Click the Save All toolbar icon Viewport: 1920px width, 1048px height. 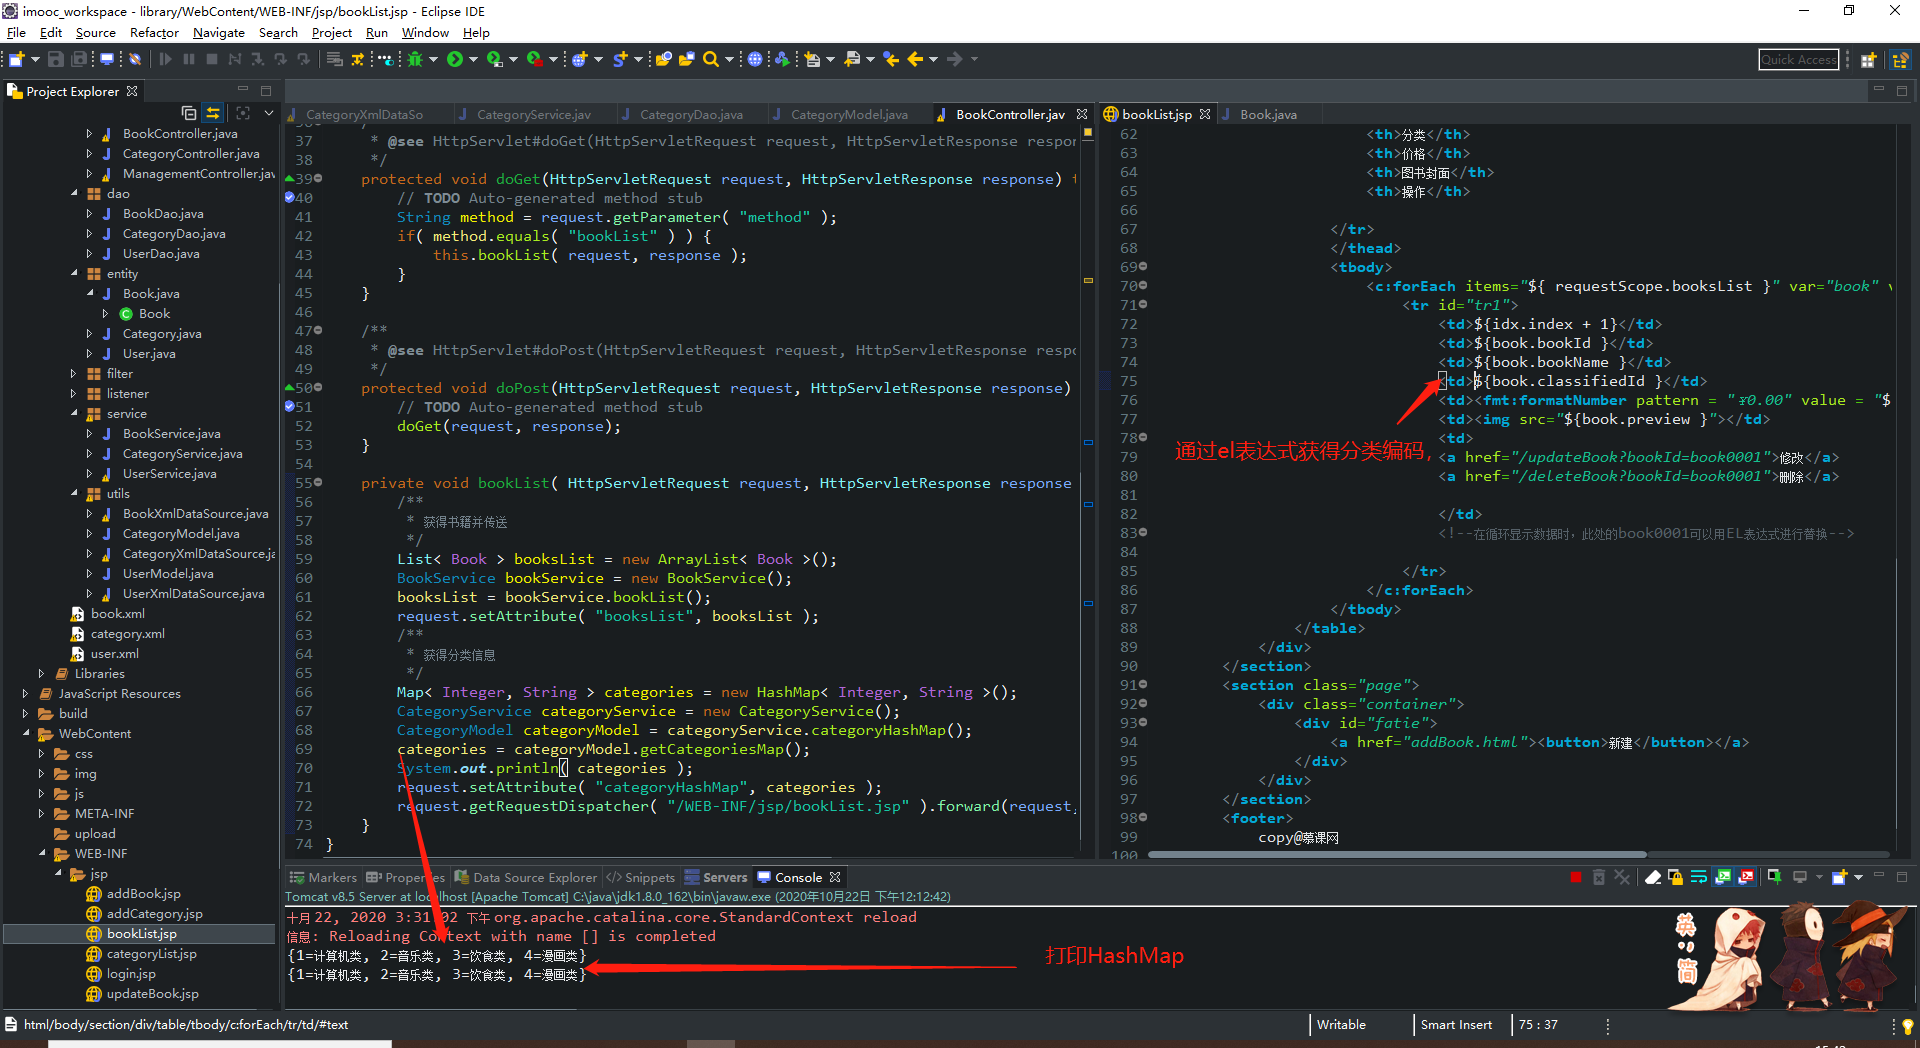click(79, 60)
